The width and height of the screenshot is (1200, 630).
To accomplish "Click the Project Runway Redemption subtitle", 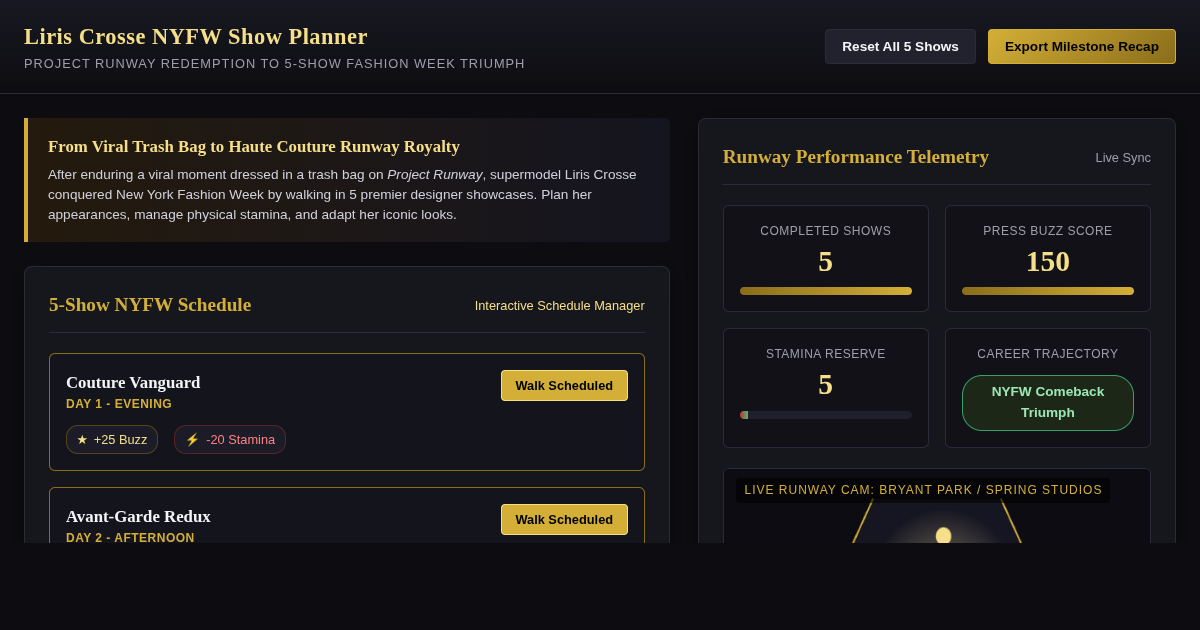I will (x=274, y=63).
